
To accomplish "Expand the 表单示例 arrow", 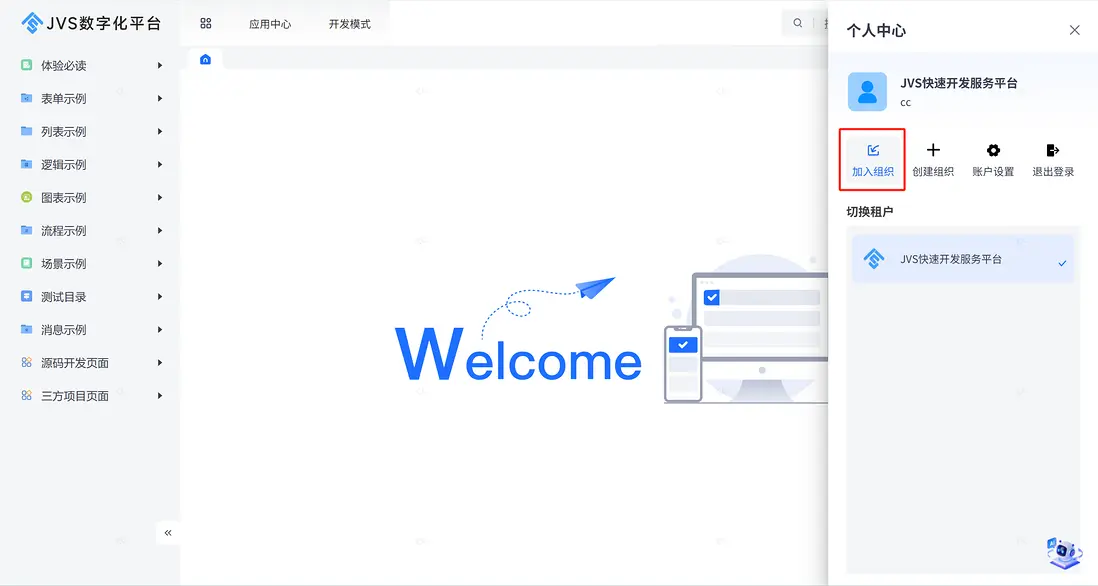I will [x=160, y=98].
